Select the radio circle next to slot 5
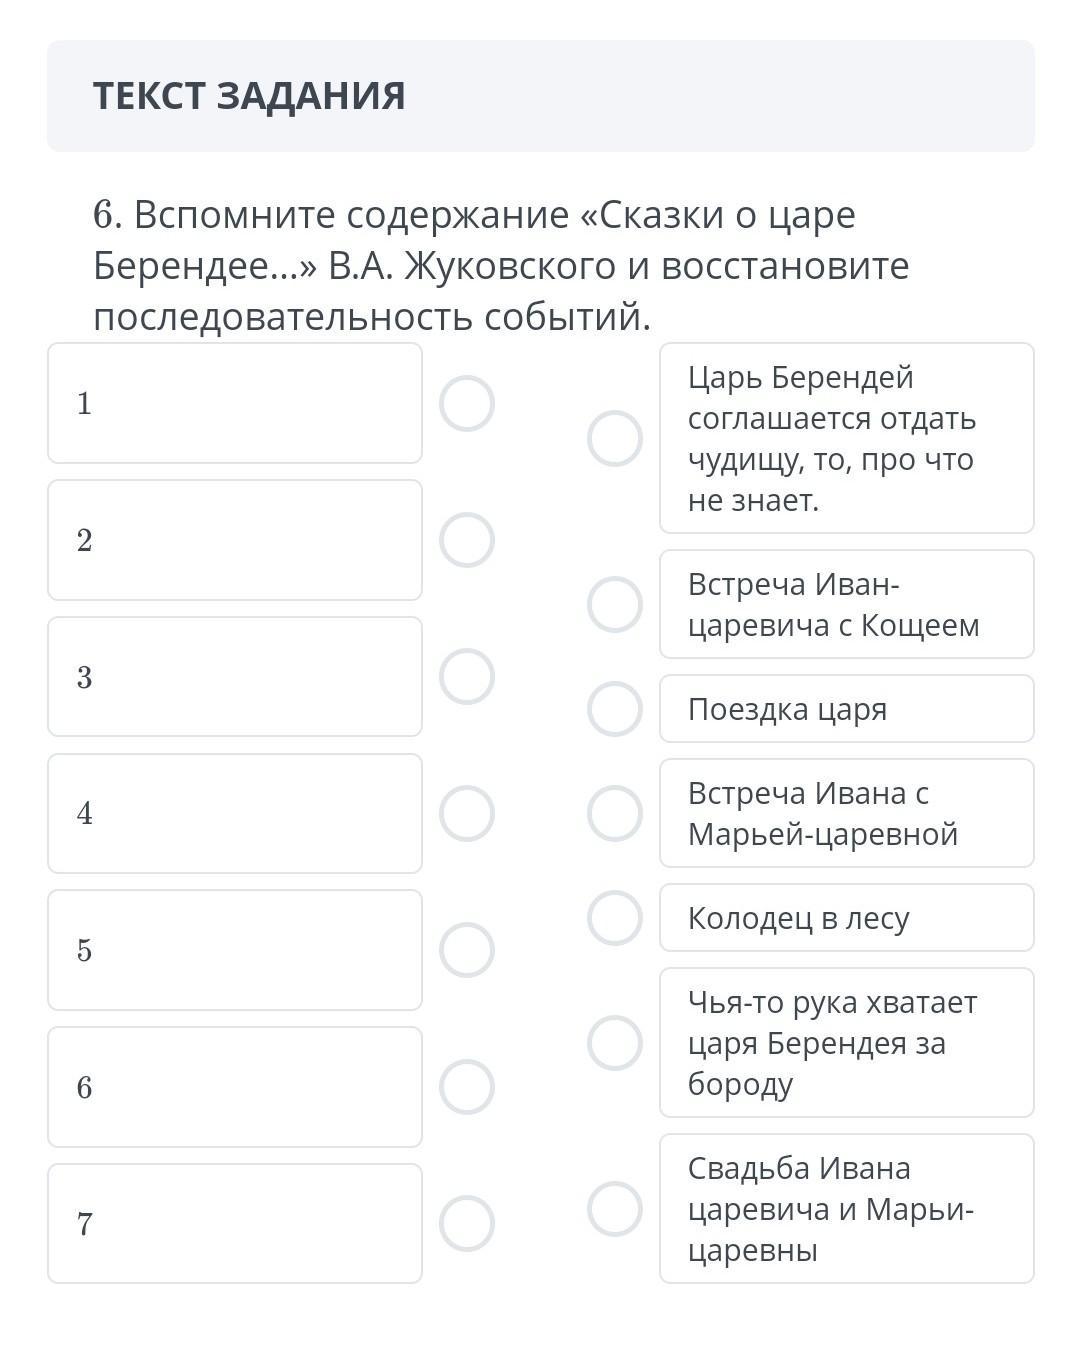 click(x=467, y=950)
